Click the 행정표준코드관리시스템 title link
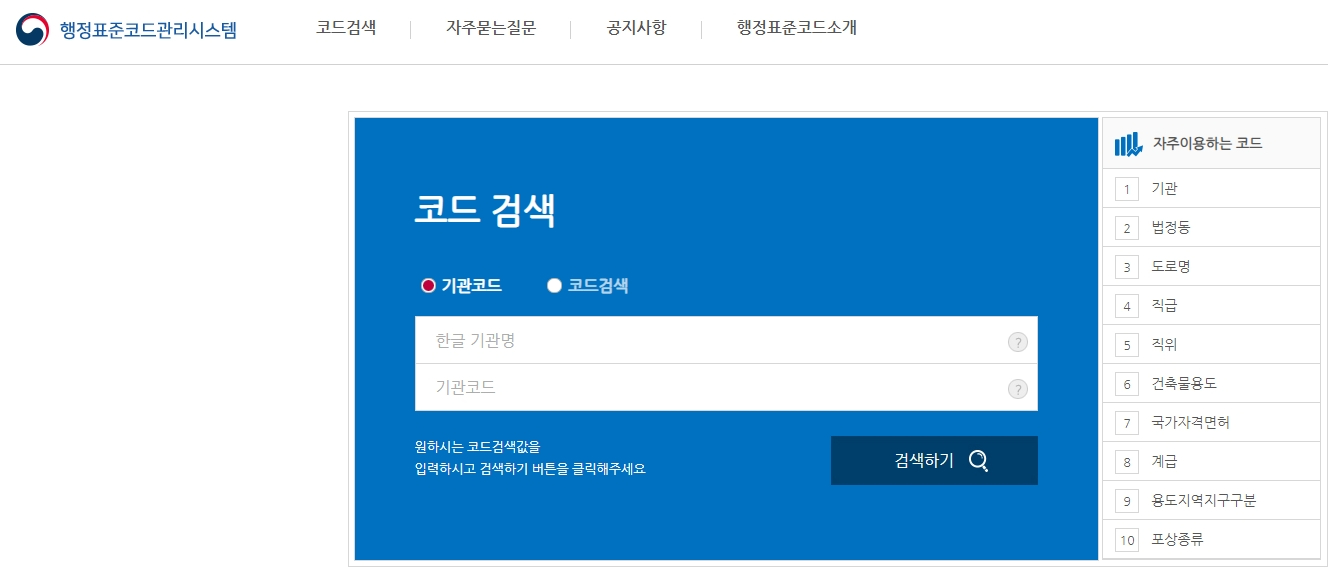 point(148,30)
